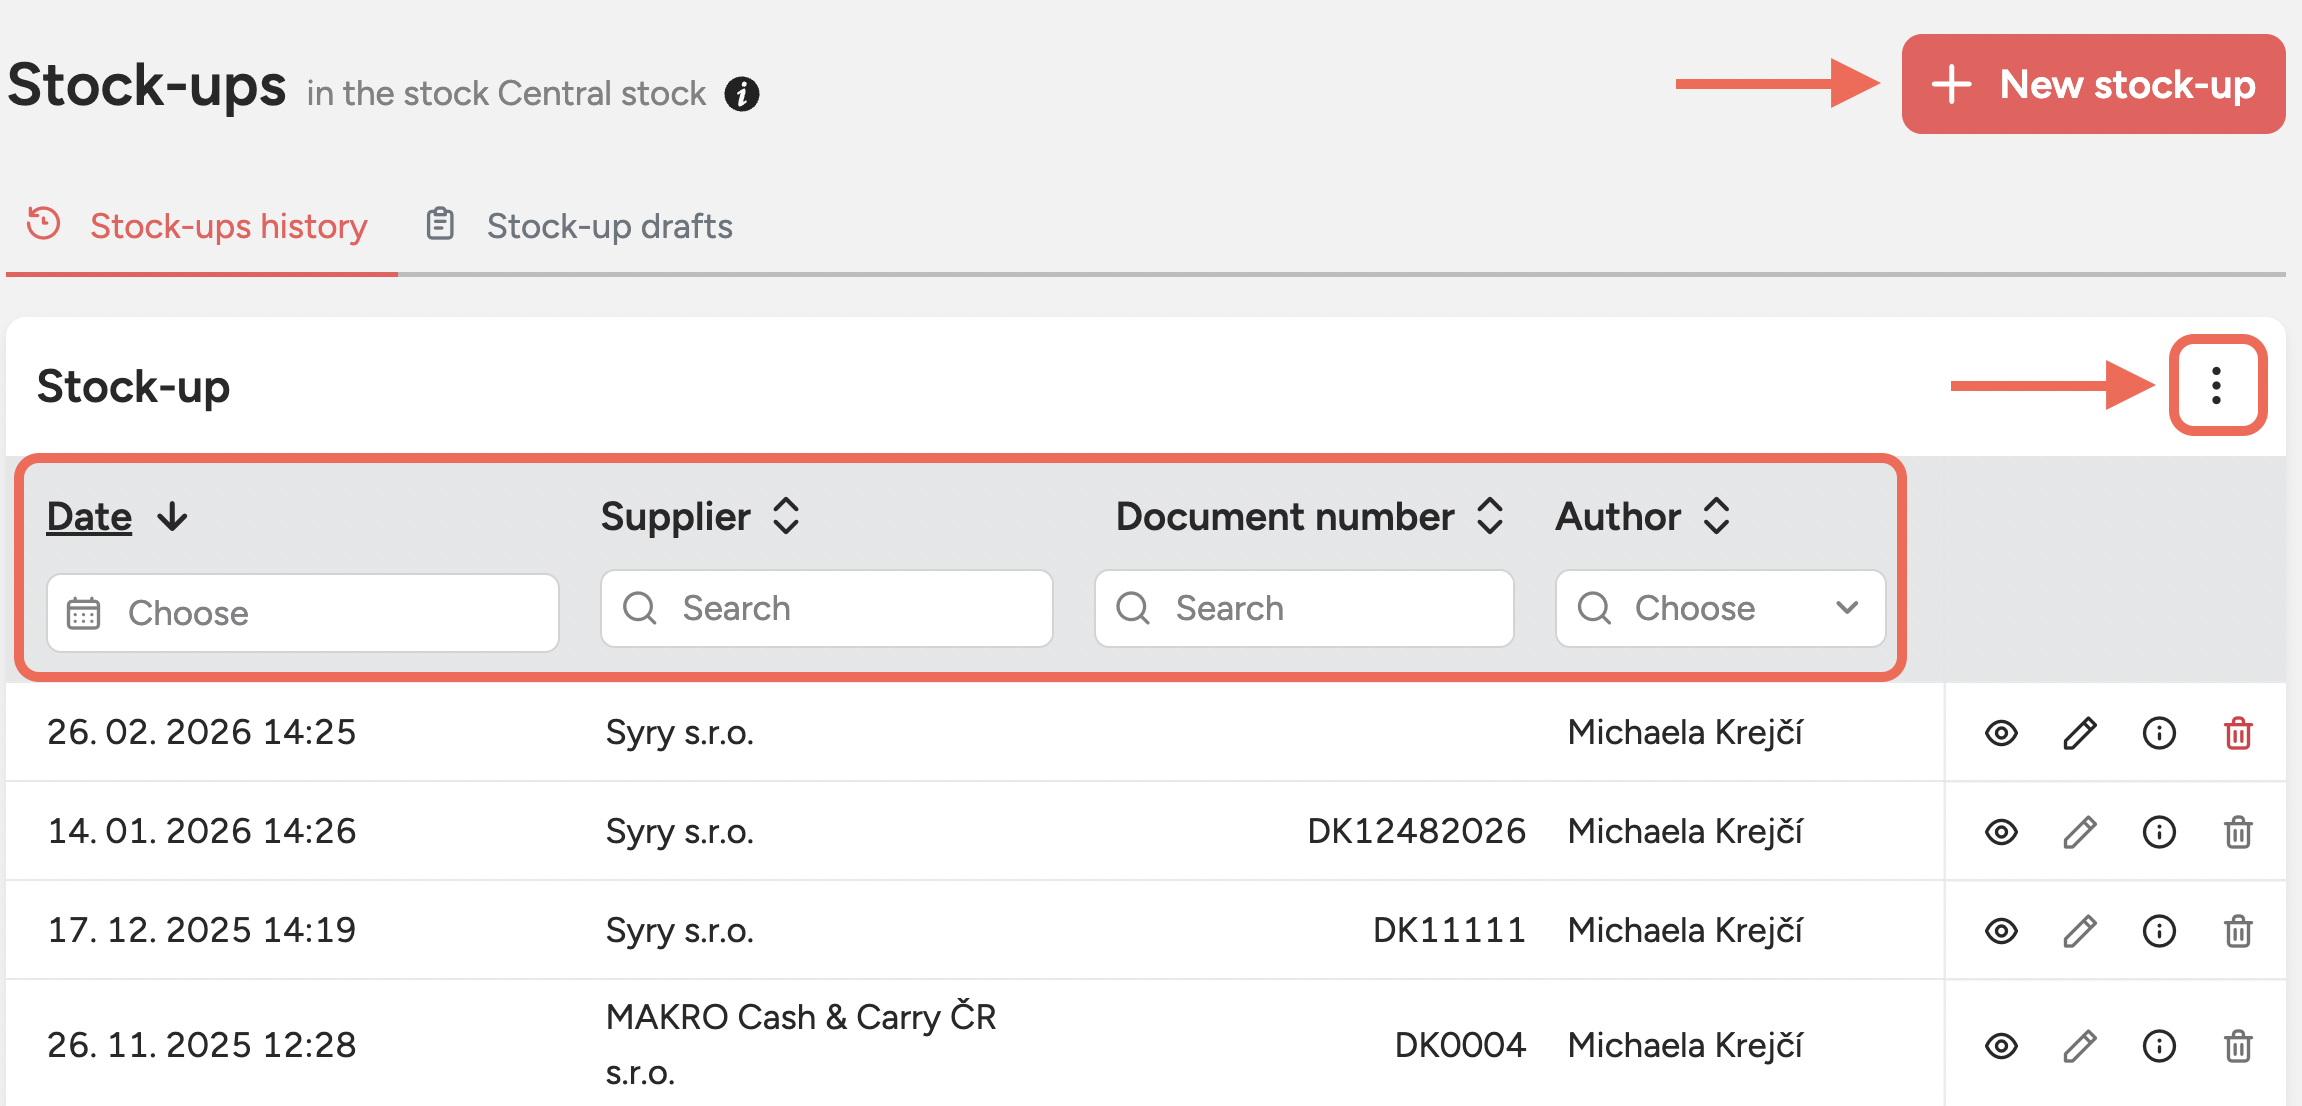View the DK12482026 stock-up via eye icon
2302x1106 pixels.
pos(2001,832)
